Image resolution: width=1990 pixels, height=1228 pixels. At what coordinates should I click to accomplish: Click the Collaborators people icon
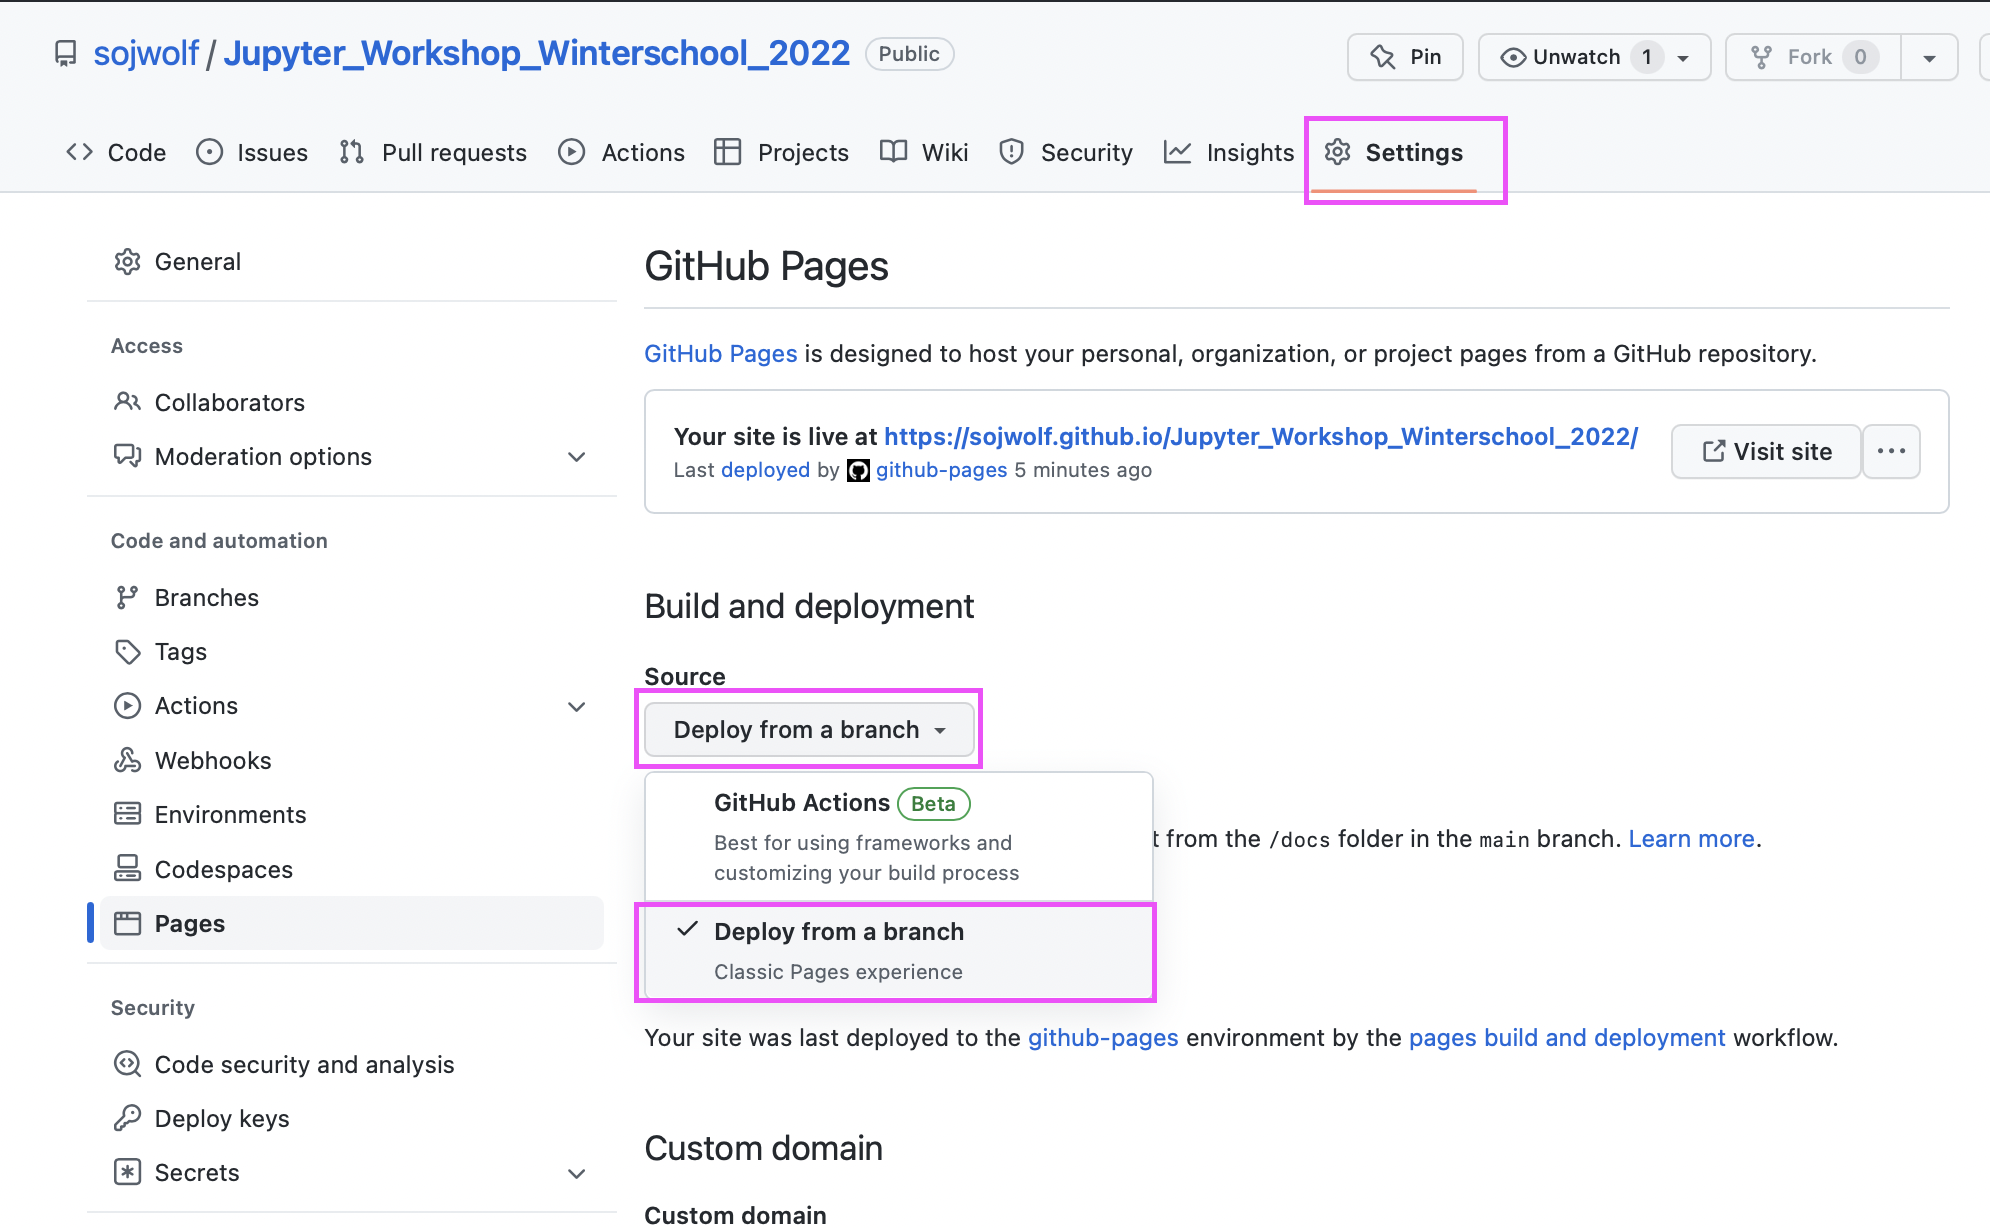click(127, 402)
